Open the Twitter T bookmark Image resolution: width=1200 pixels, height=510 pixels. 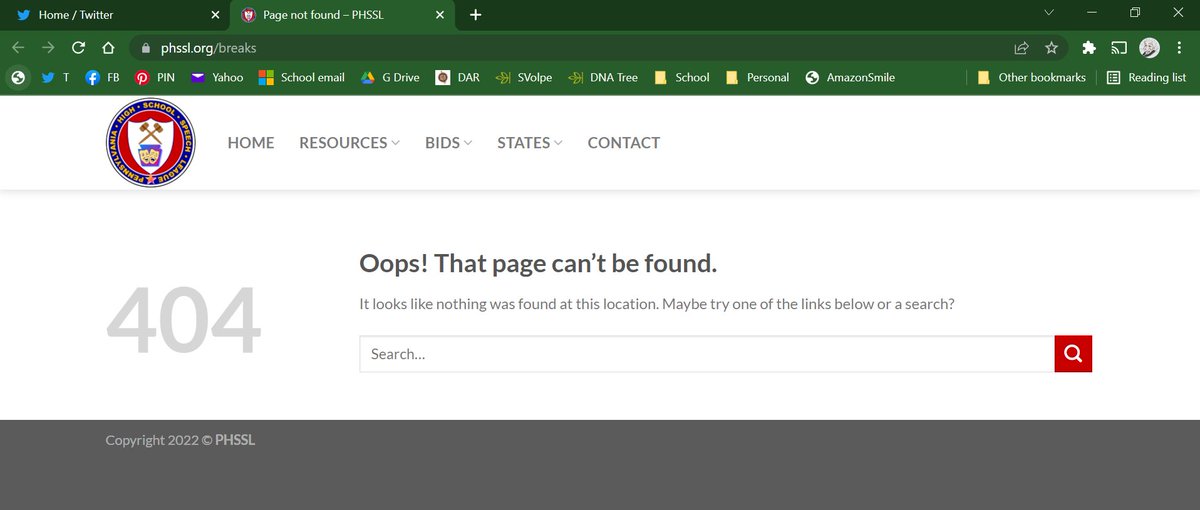click(55, 77)
